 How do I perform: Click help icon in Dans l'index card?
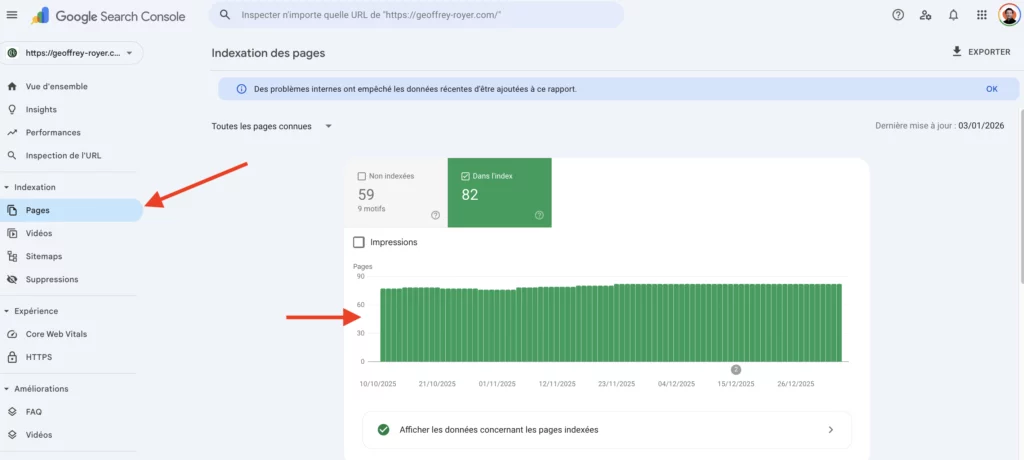tap(539, 215)
